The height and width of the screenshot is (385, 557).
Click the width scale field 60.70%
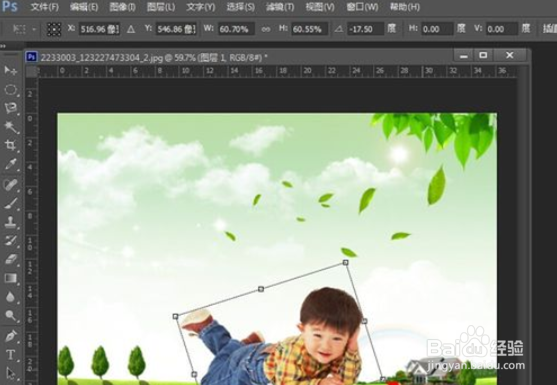point(236,29)
